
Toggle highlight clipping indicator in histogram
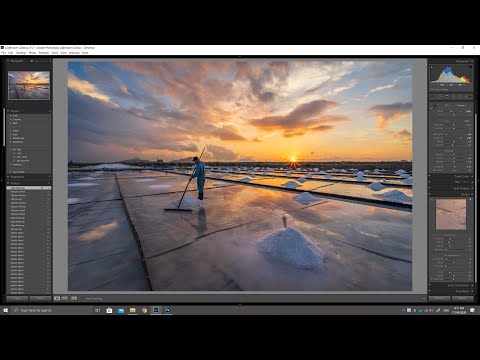tap(470, 67)
